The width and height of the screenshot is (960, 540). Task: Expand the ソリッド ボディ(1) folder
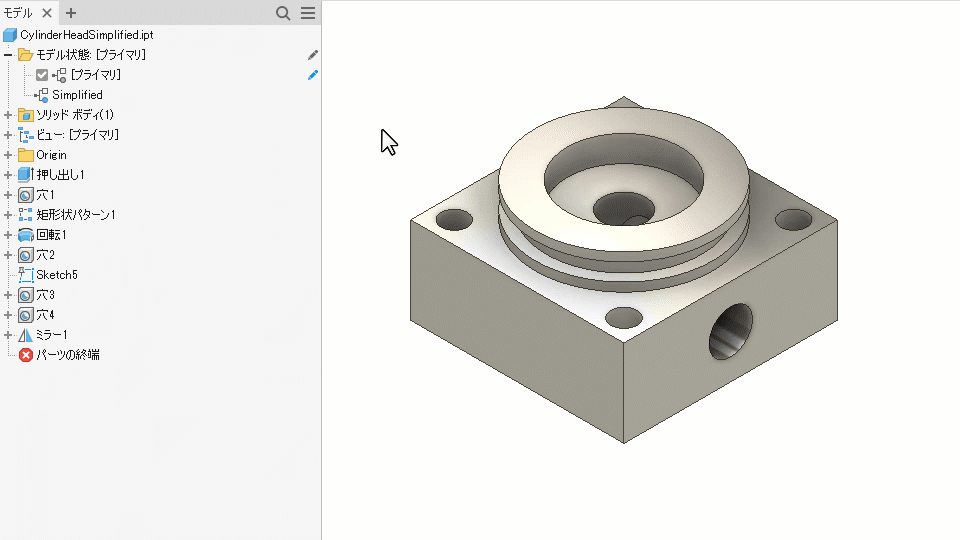(x=8, y=115)
